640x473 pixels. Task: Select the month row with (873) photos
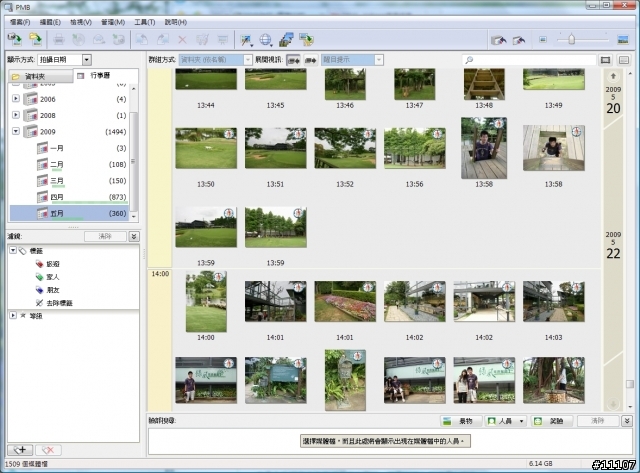point(69,197)
